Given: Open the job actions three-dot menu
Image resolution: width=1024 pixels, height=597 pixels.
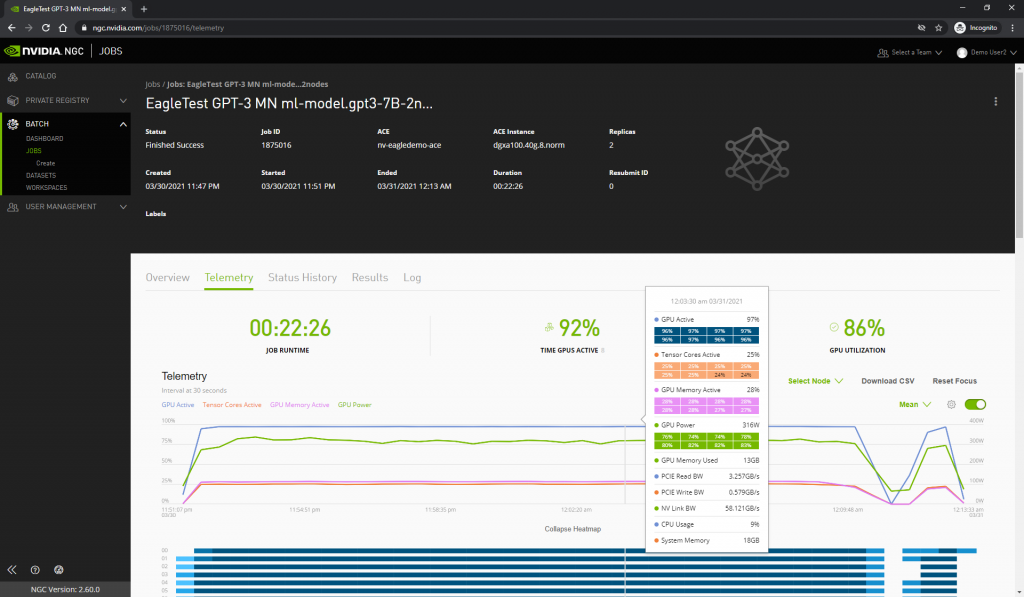Looking at the screenshot, I should tap(995, 102).
